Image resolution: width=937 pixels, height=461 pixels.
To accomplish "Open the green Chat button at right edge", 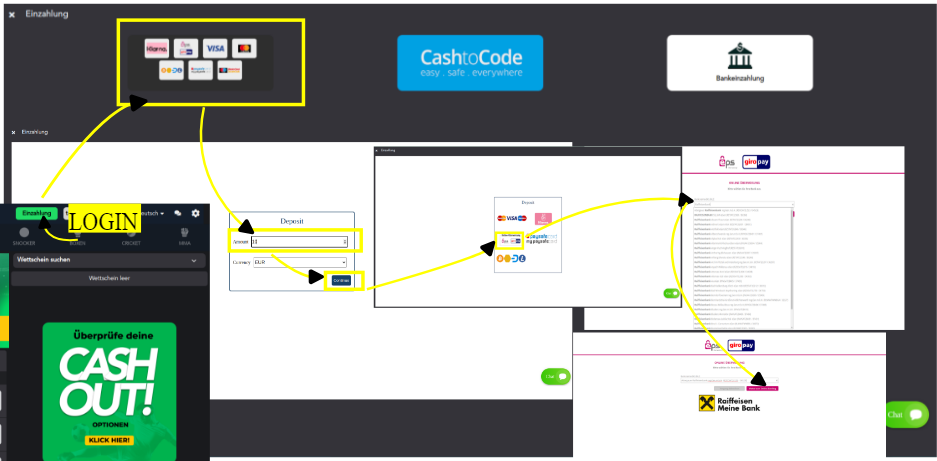I will click(907, 415).
